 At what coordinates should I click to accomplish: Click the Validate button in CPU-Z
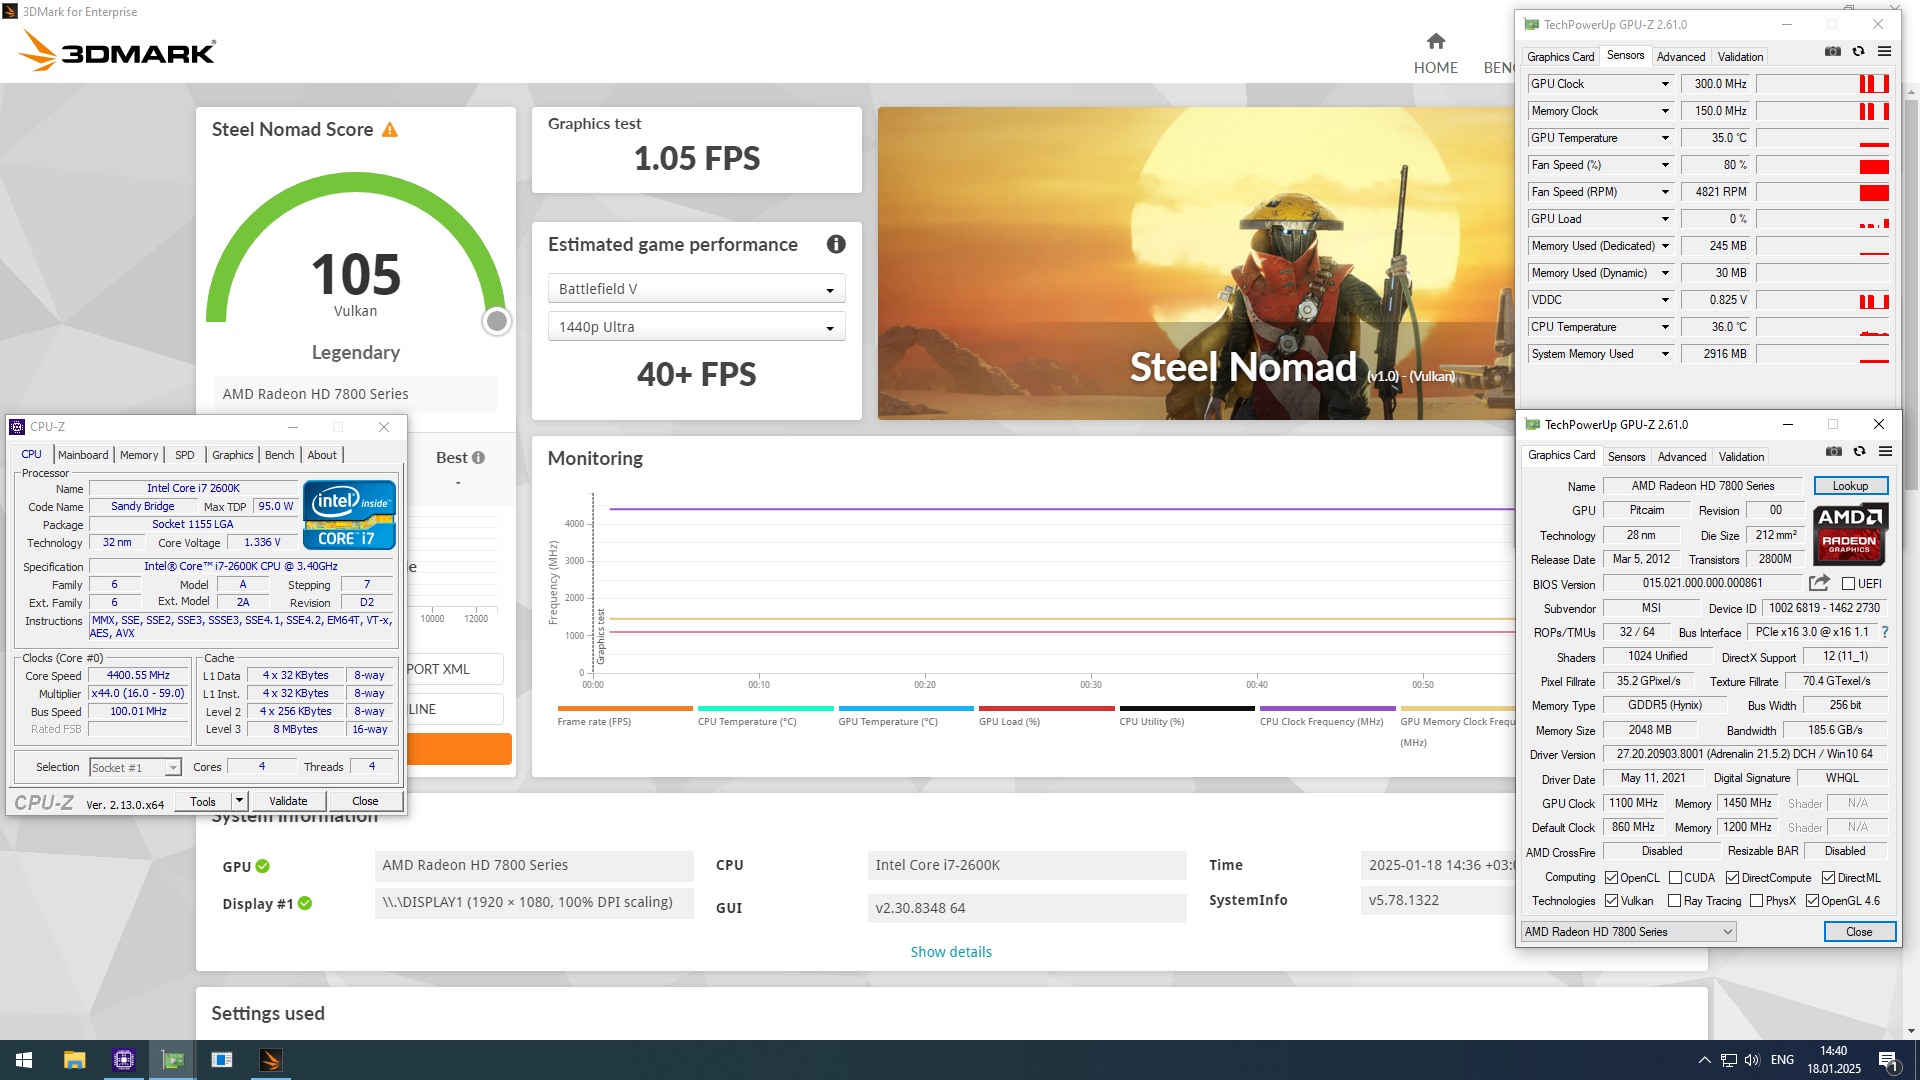click(x=288, y=801)
